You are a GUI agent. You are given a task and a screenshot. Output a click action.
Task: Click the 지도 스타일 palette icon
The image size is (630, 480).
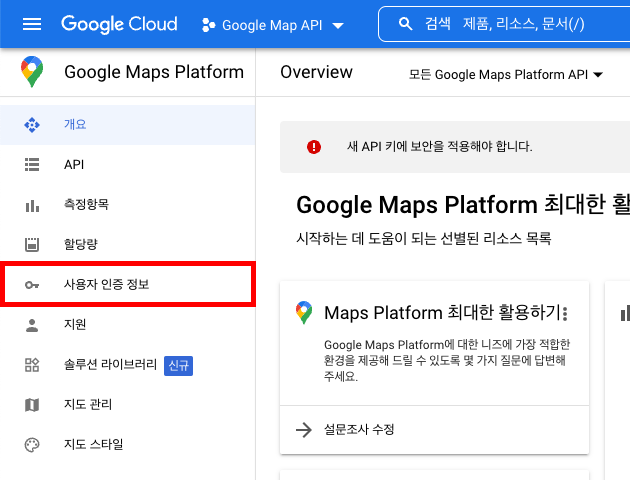pyautogui.click(x=32, y=445)
